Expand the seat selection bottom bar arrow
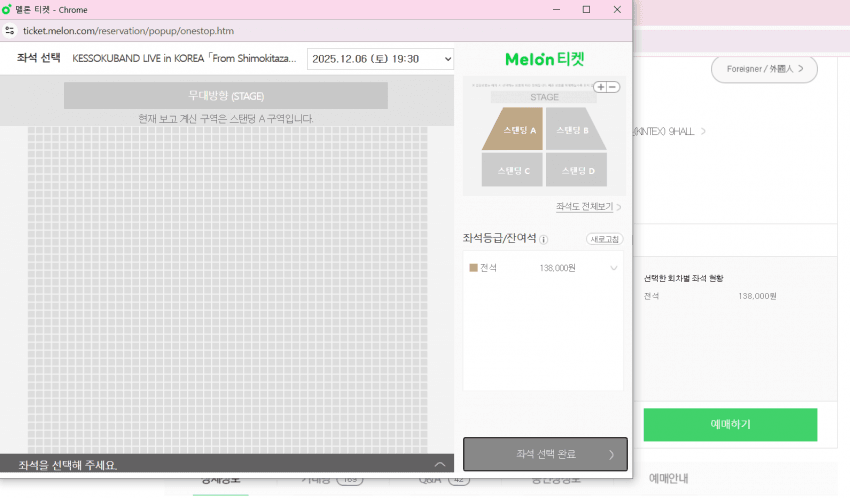850x498 pixels. coord(440,464)
